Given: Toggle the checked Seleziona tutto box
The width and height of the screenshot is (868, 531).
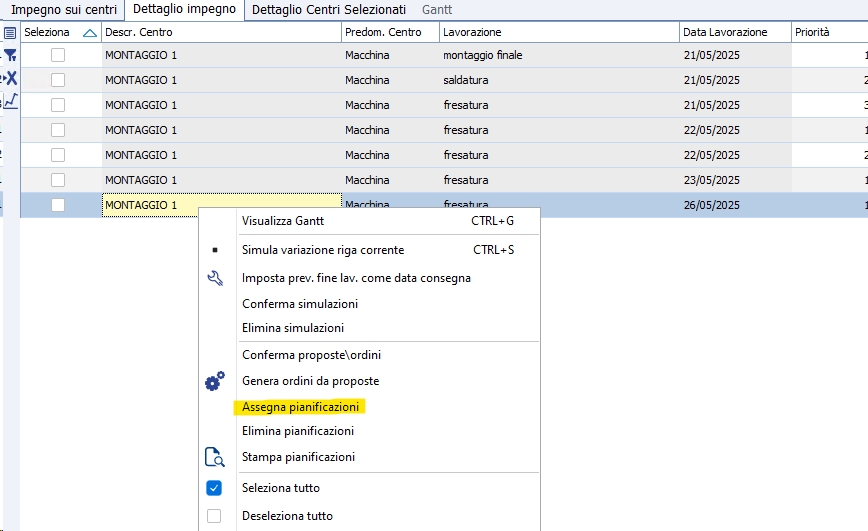Looking at the screenshot, I should [x=214, y=488].
